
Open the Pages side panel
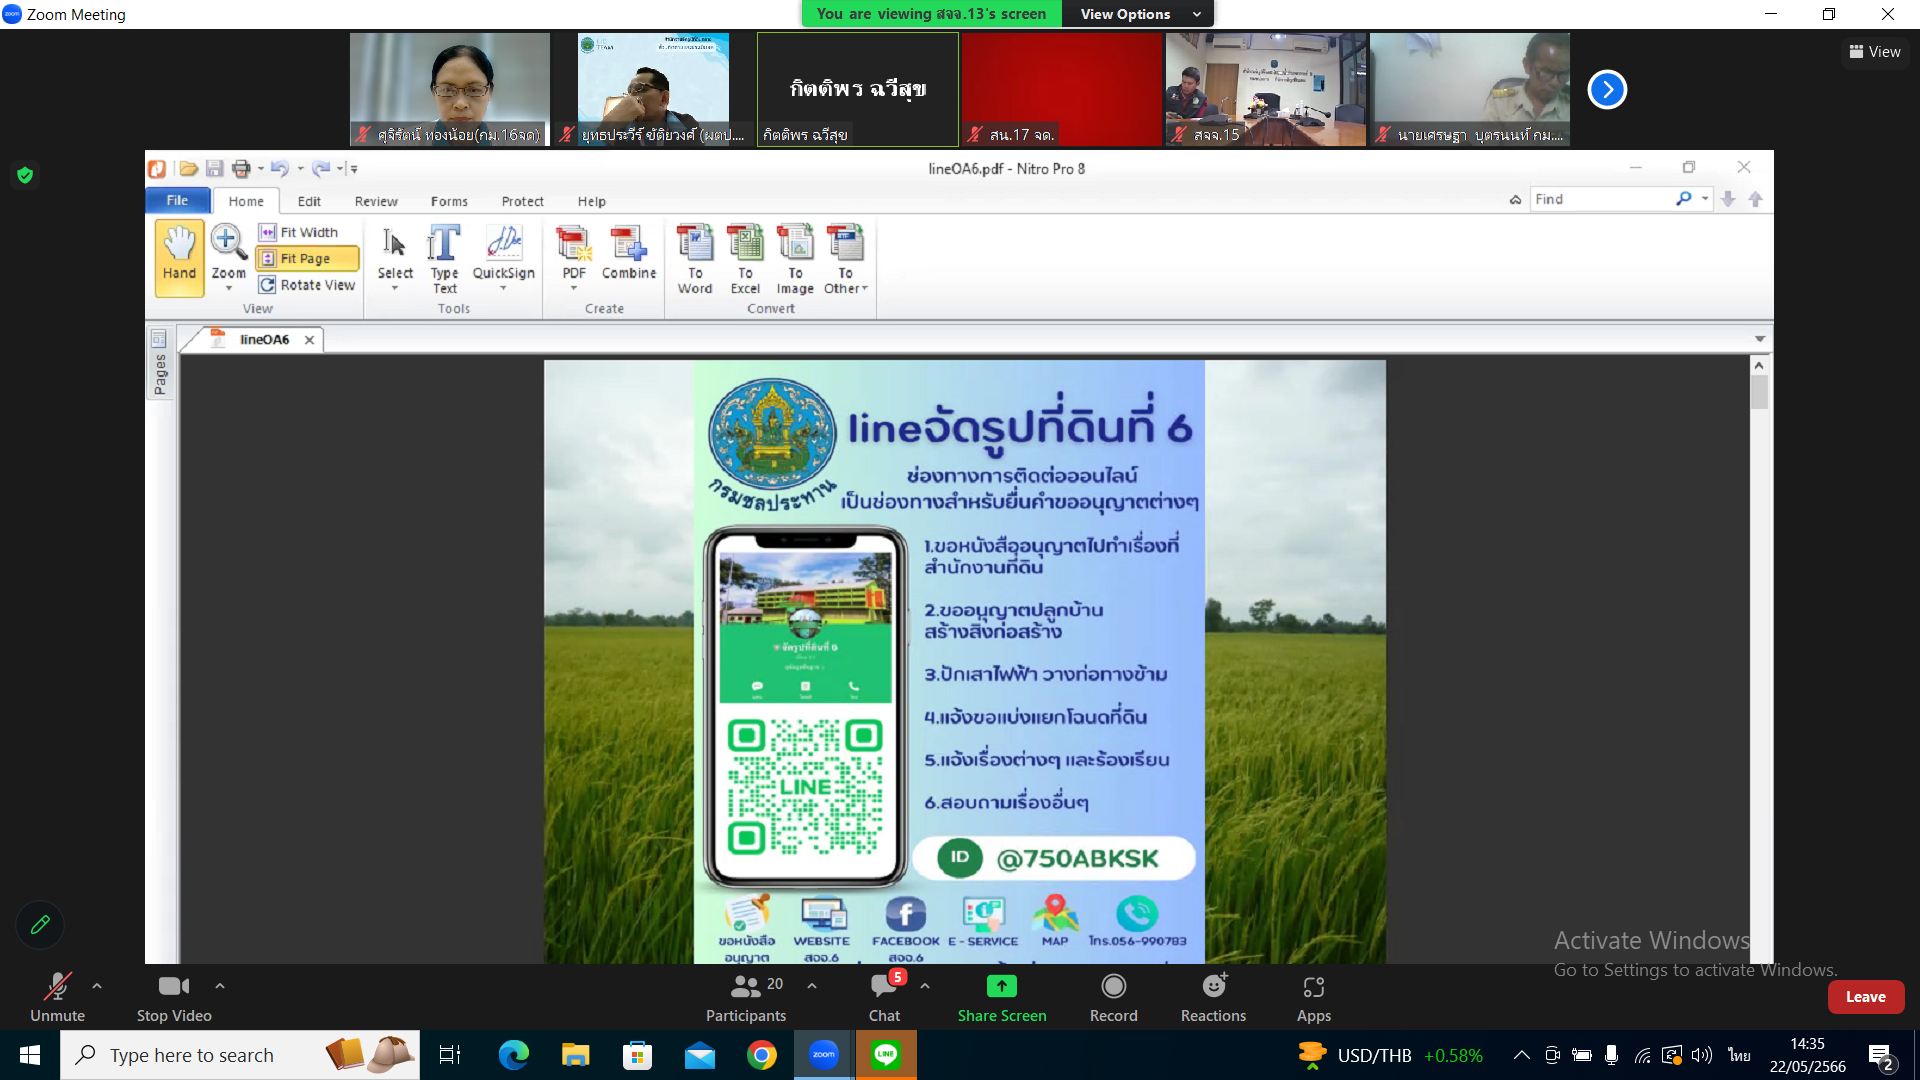[x=159, y=363]
